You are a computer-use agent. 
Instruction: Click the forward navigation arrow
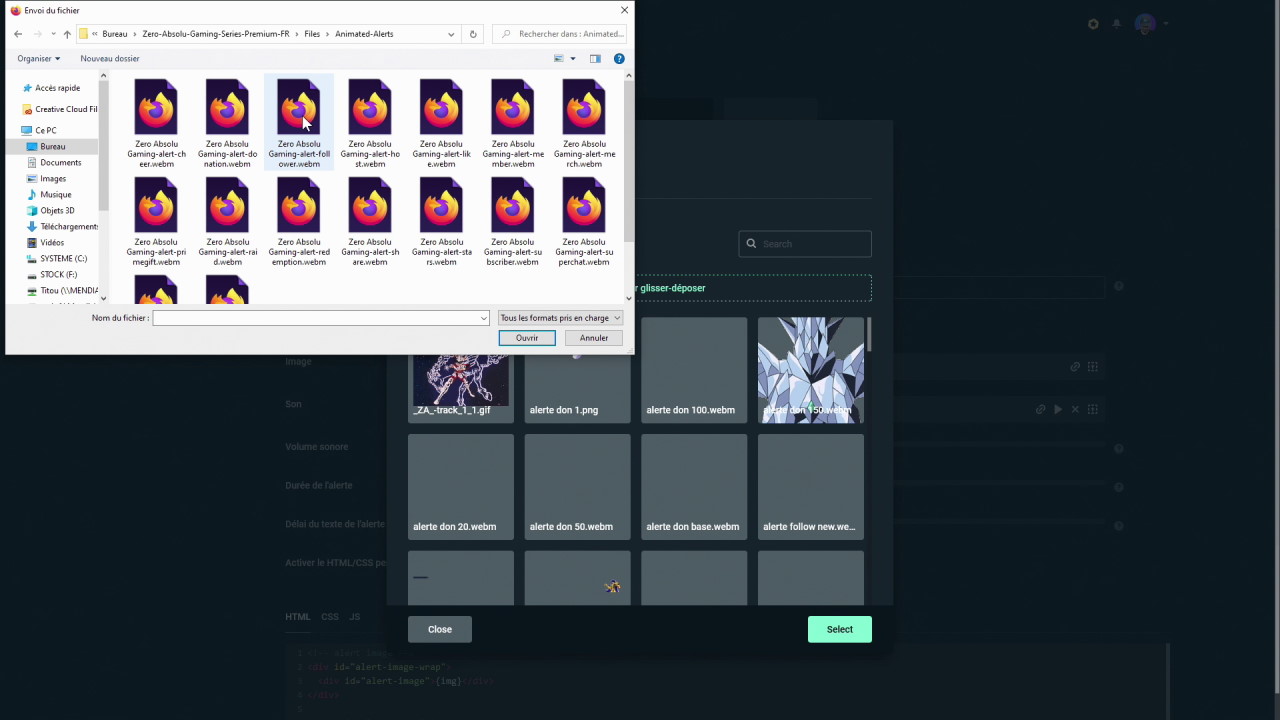[x=37, y=33]
